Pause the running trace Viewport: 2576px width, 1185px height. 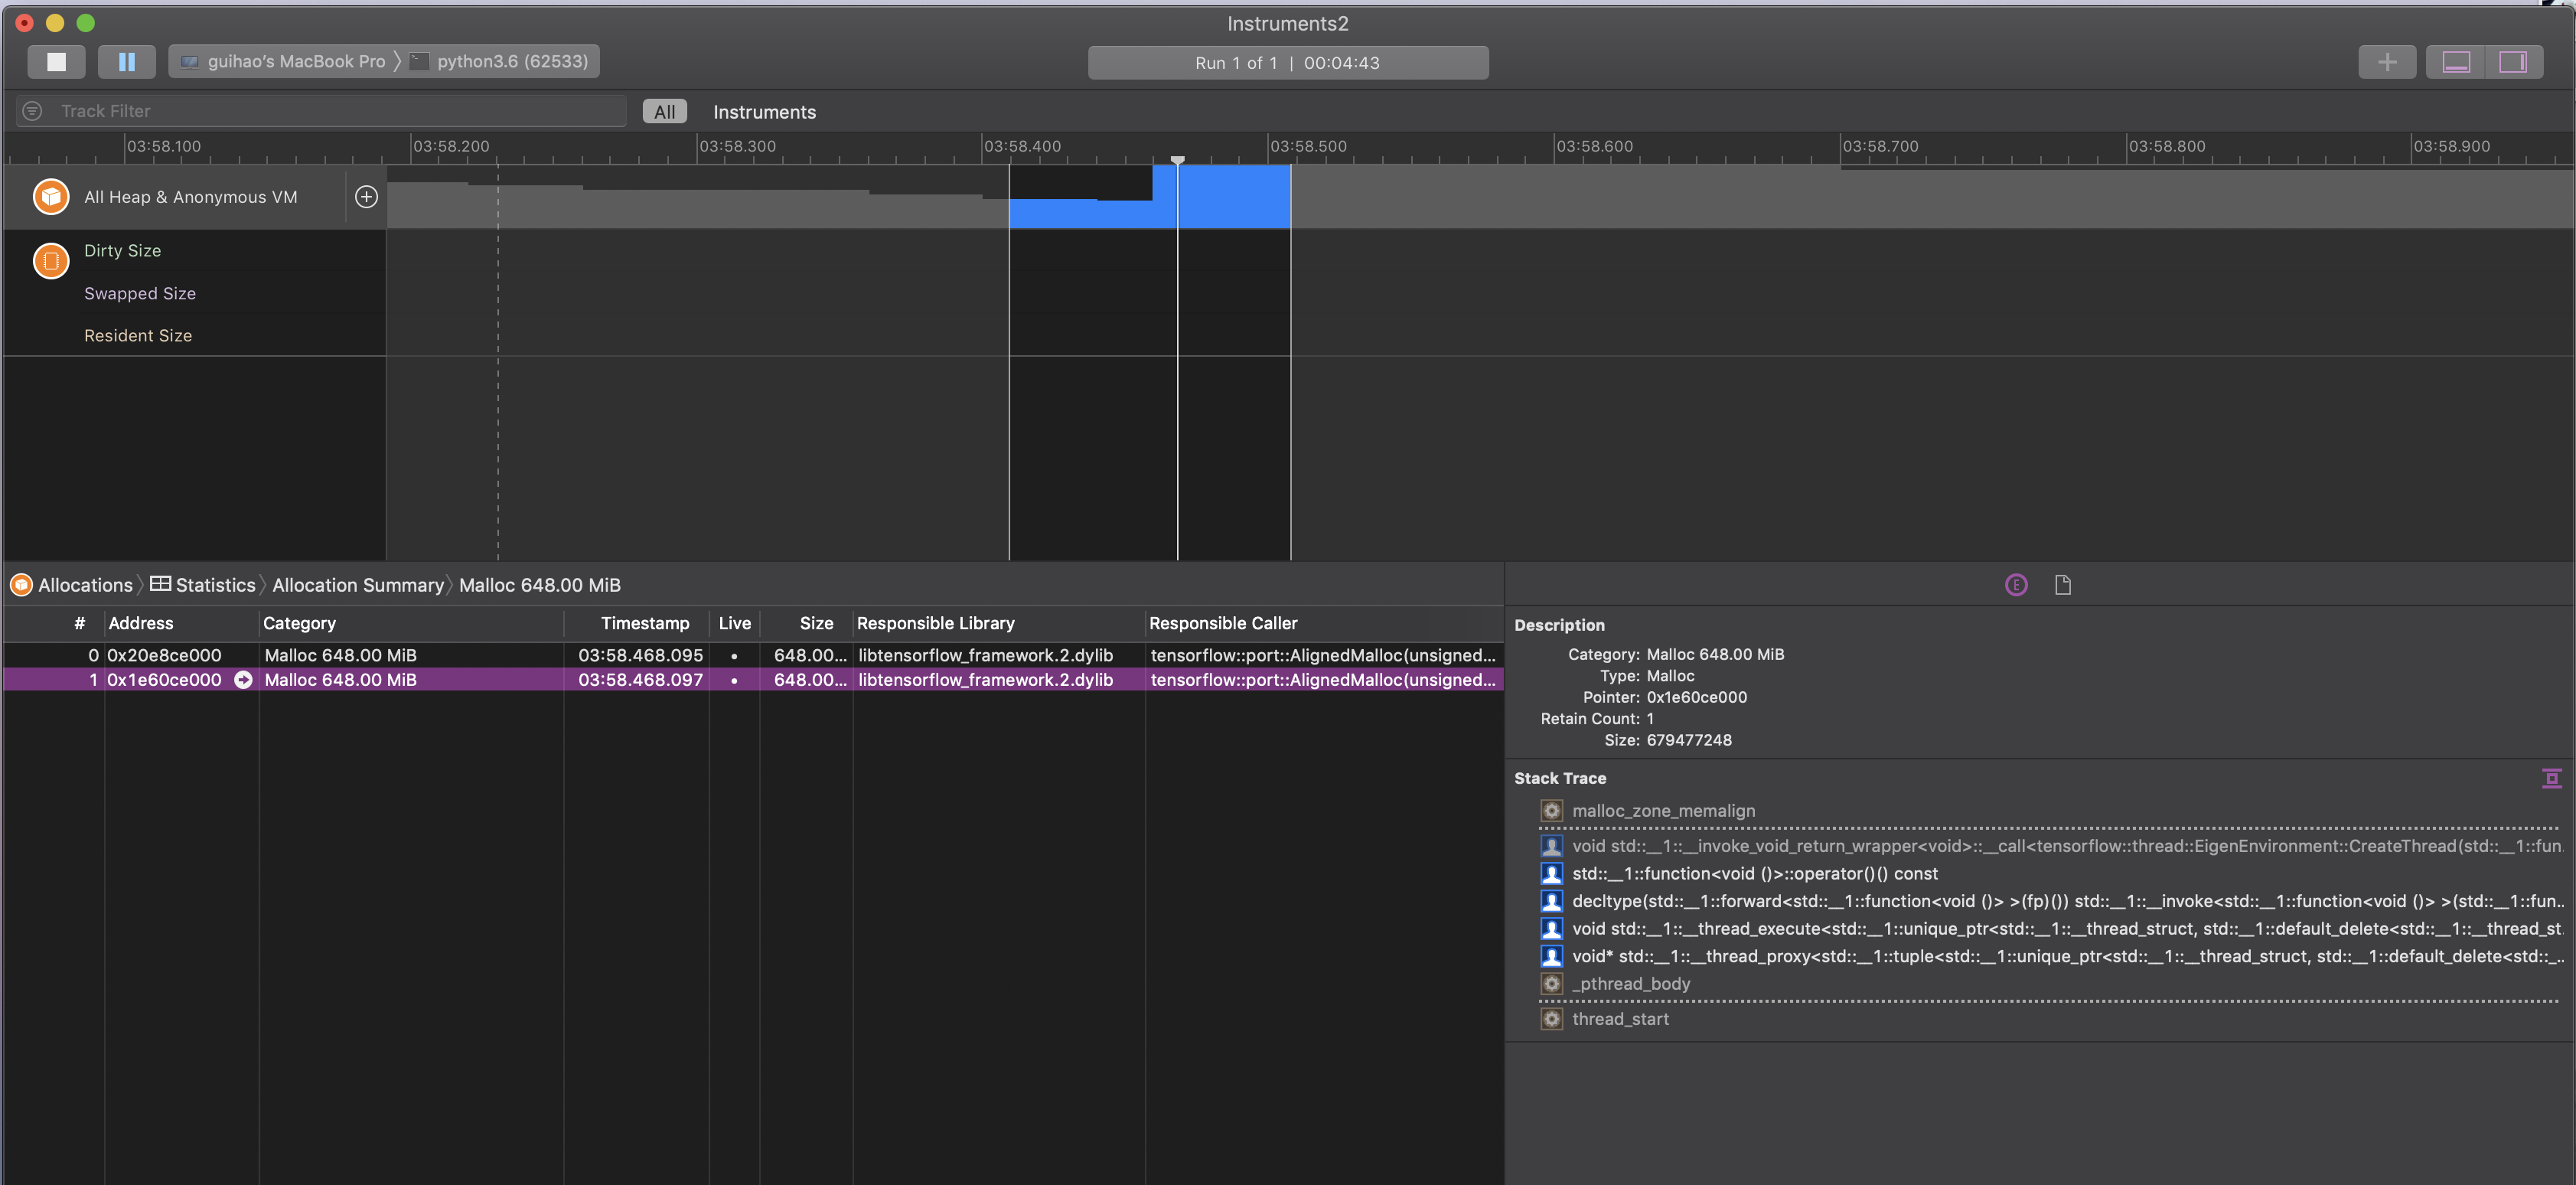pyautogui.click(x=127, y=62)
